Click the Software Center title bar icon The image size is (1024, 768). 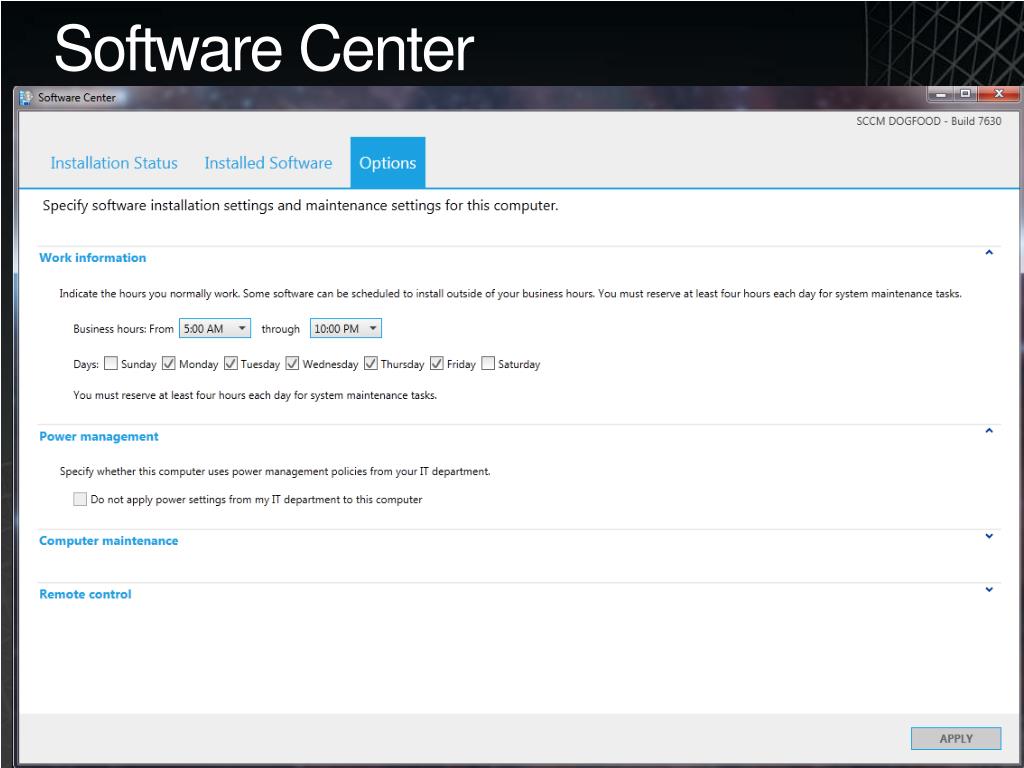click(x=25, y=98)
